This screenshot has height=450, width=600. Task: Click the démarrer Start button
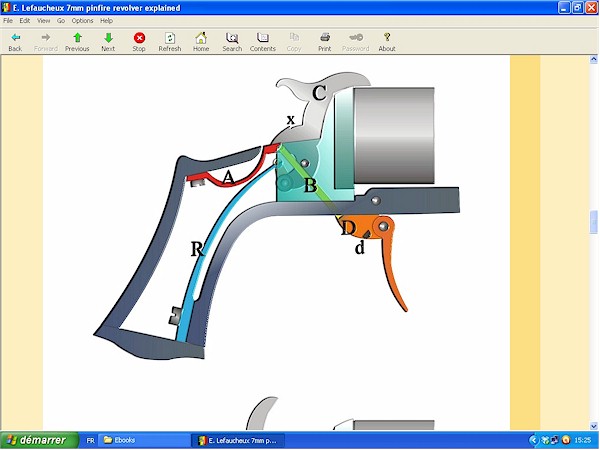click(x=39, y=440)
